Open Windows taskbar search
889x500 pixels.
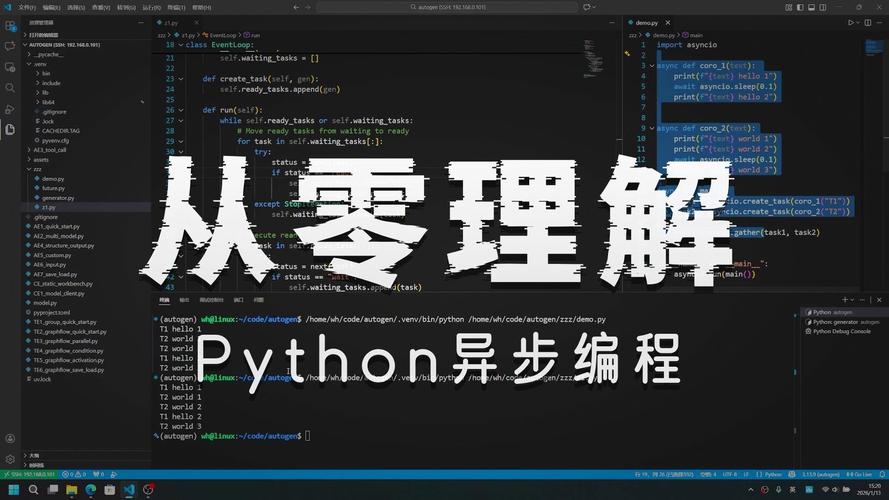coord(33,489)
